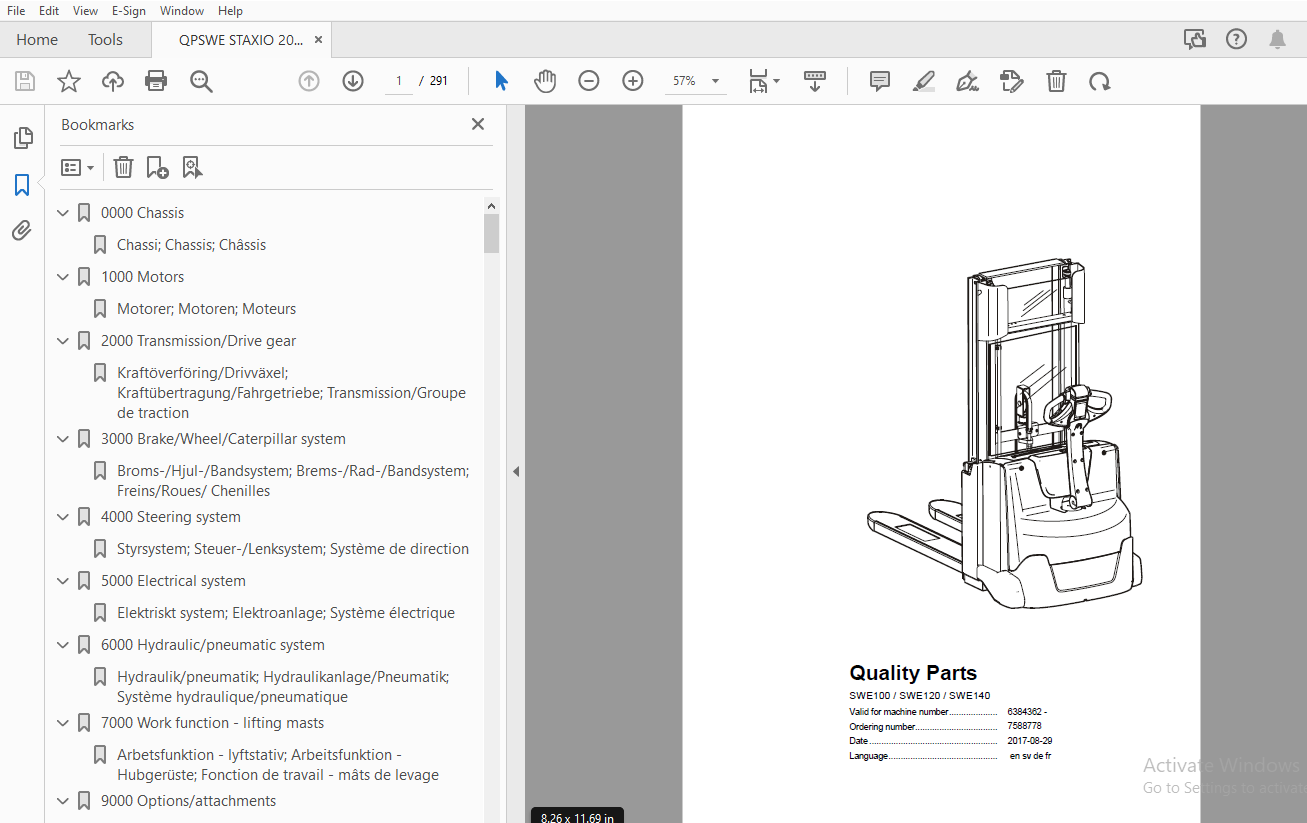Open the find text magnifier

click(202, 81)
